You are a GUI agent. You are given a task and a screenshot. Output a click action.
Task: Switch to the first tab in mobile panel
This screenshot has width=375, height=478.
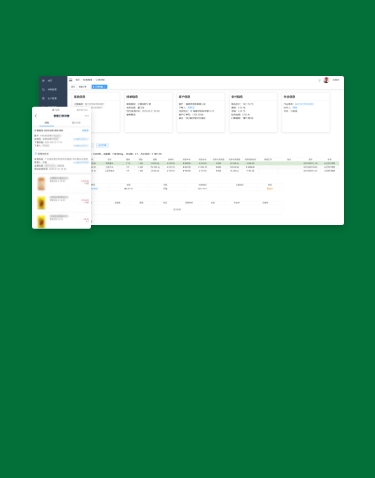pyautogui.click(x=47, y=123)
